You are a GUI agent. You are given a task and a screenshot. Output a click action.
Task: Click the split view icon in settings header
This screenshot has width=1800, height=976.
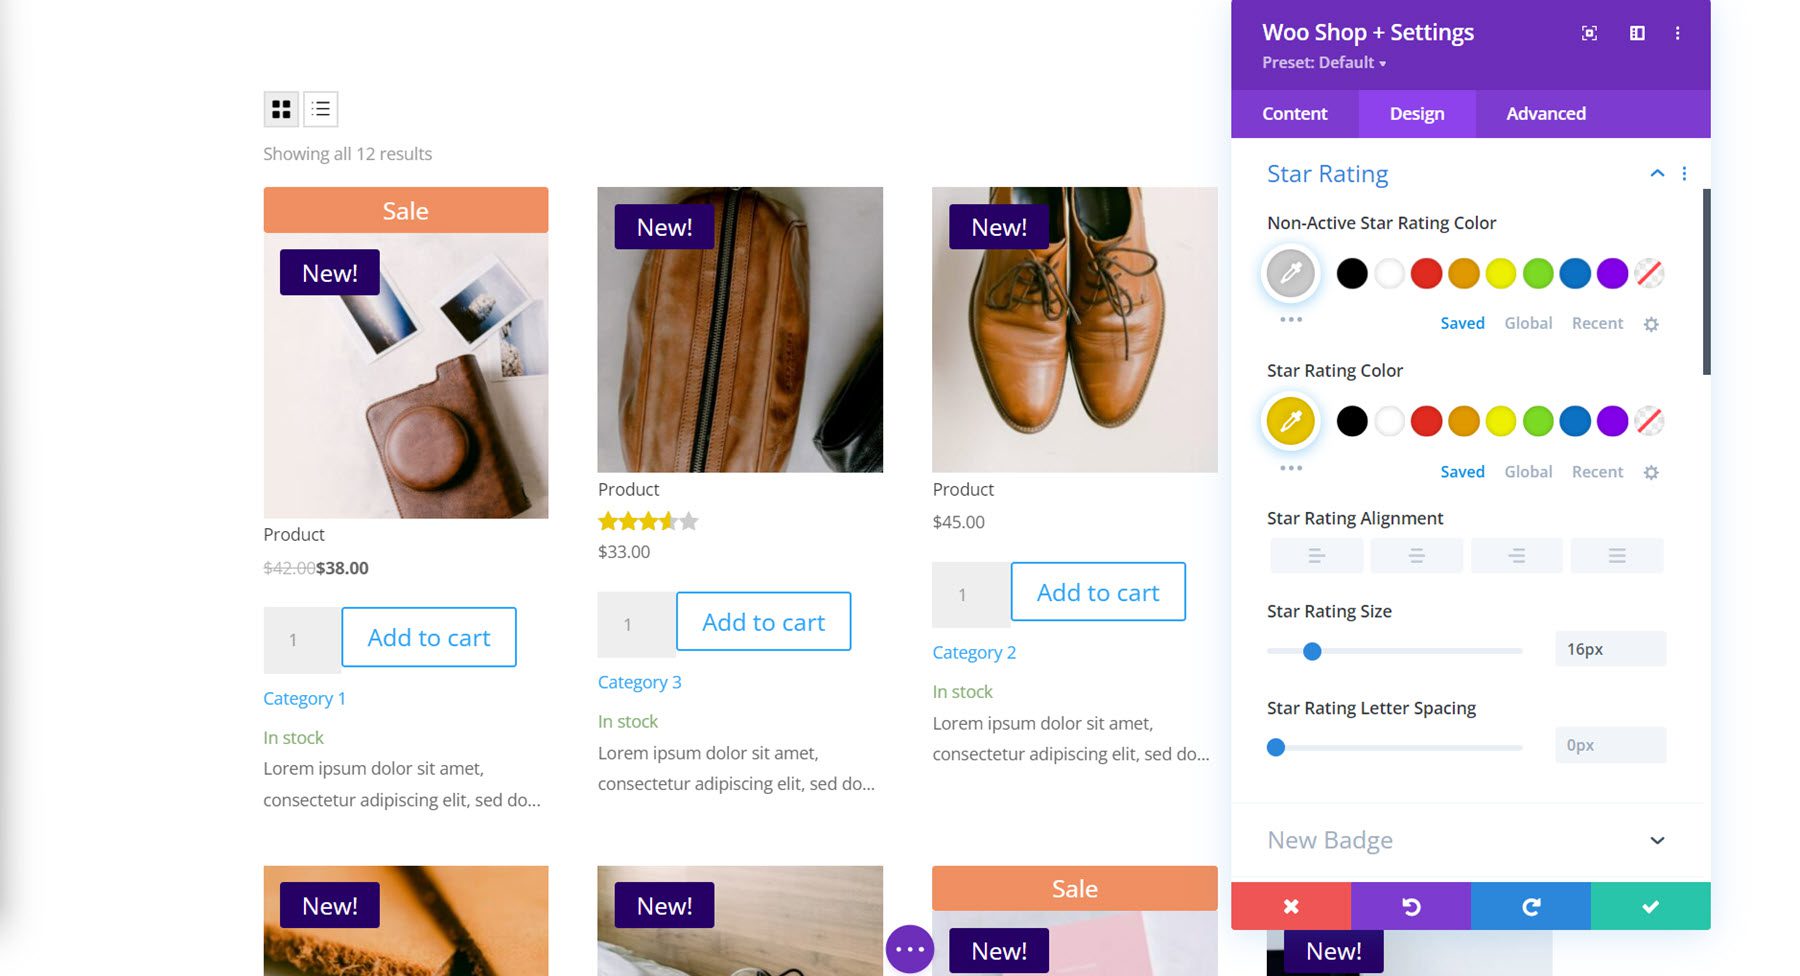tap(1637, 32)
